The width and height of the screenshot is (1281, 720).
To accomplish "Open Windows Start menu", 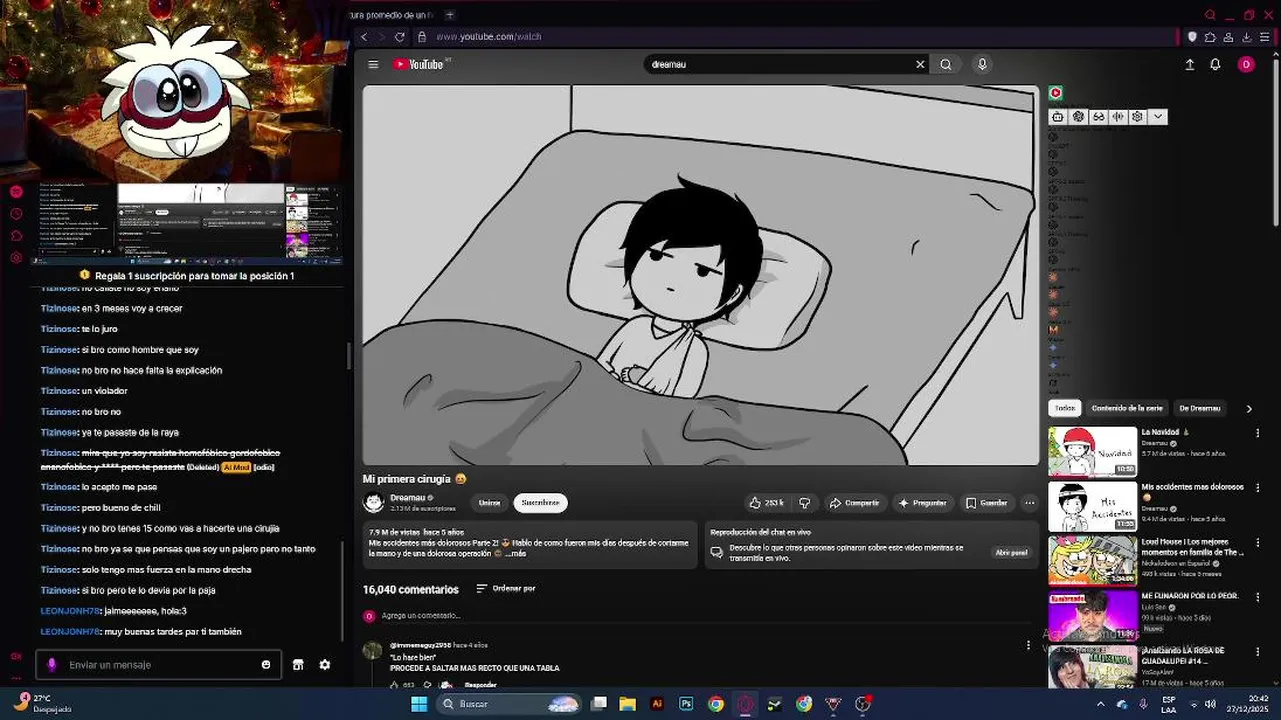I will tap(420, 704).
